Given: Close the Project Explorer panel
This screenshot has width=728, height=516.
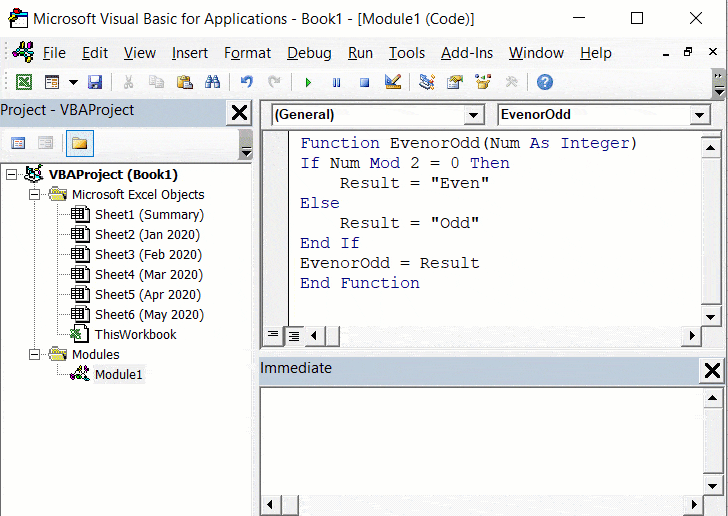Looking at the screenshot, I should click(239, 112).
